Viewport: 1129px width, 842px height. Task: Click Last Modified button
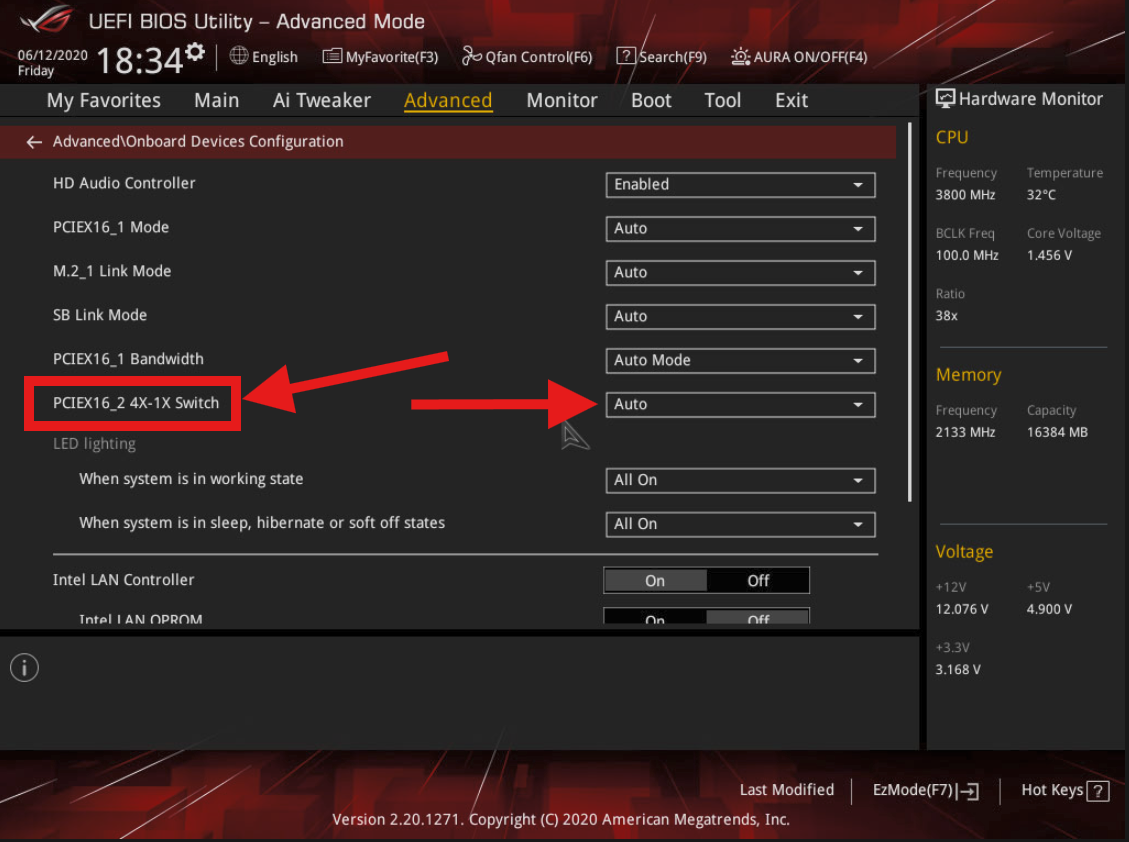coord(786,790)
